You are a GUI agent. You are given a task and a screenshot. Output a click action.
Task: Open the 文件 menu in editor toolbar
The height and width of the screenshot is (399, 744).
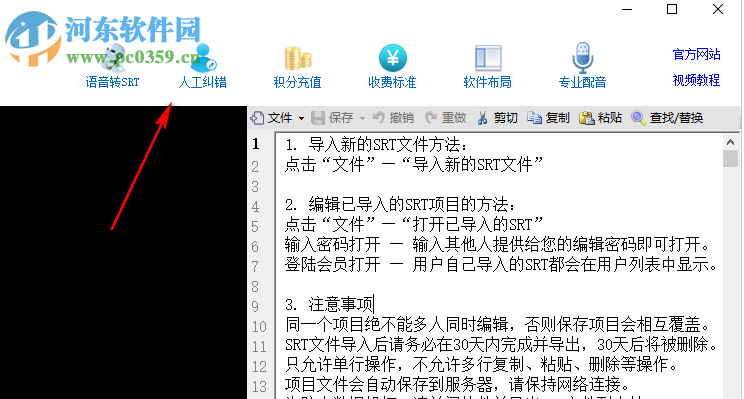pyautogui.click(x=272, y=118)
